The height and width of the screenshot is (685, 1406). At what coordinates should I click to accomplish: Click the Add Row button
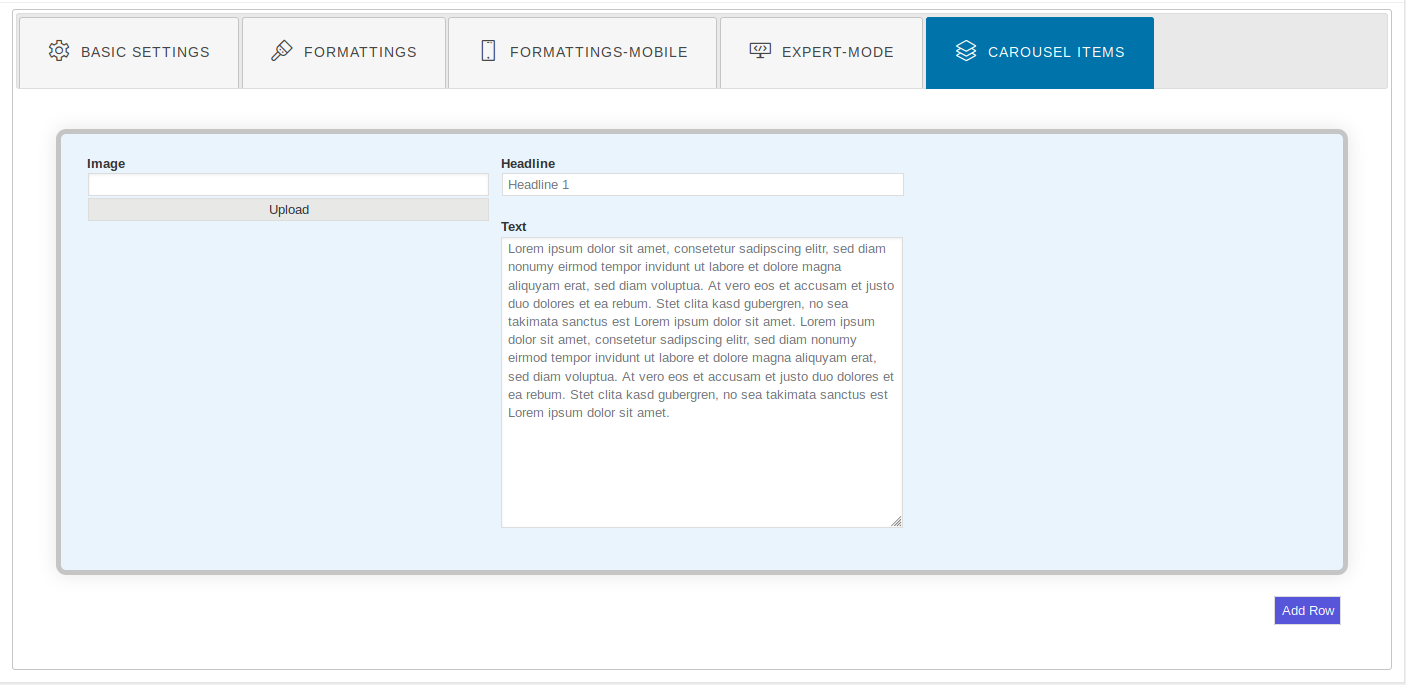[x=1307, y=611]
